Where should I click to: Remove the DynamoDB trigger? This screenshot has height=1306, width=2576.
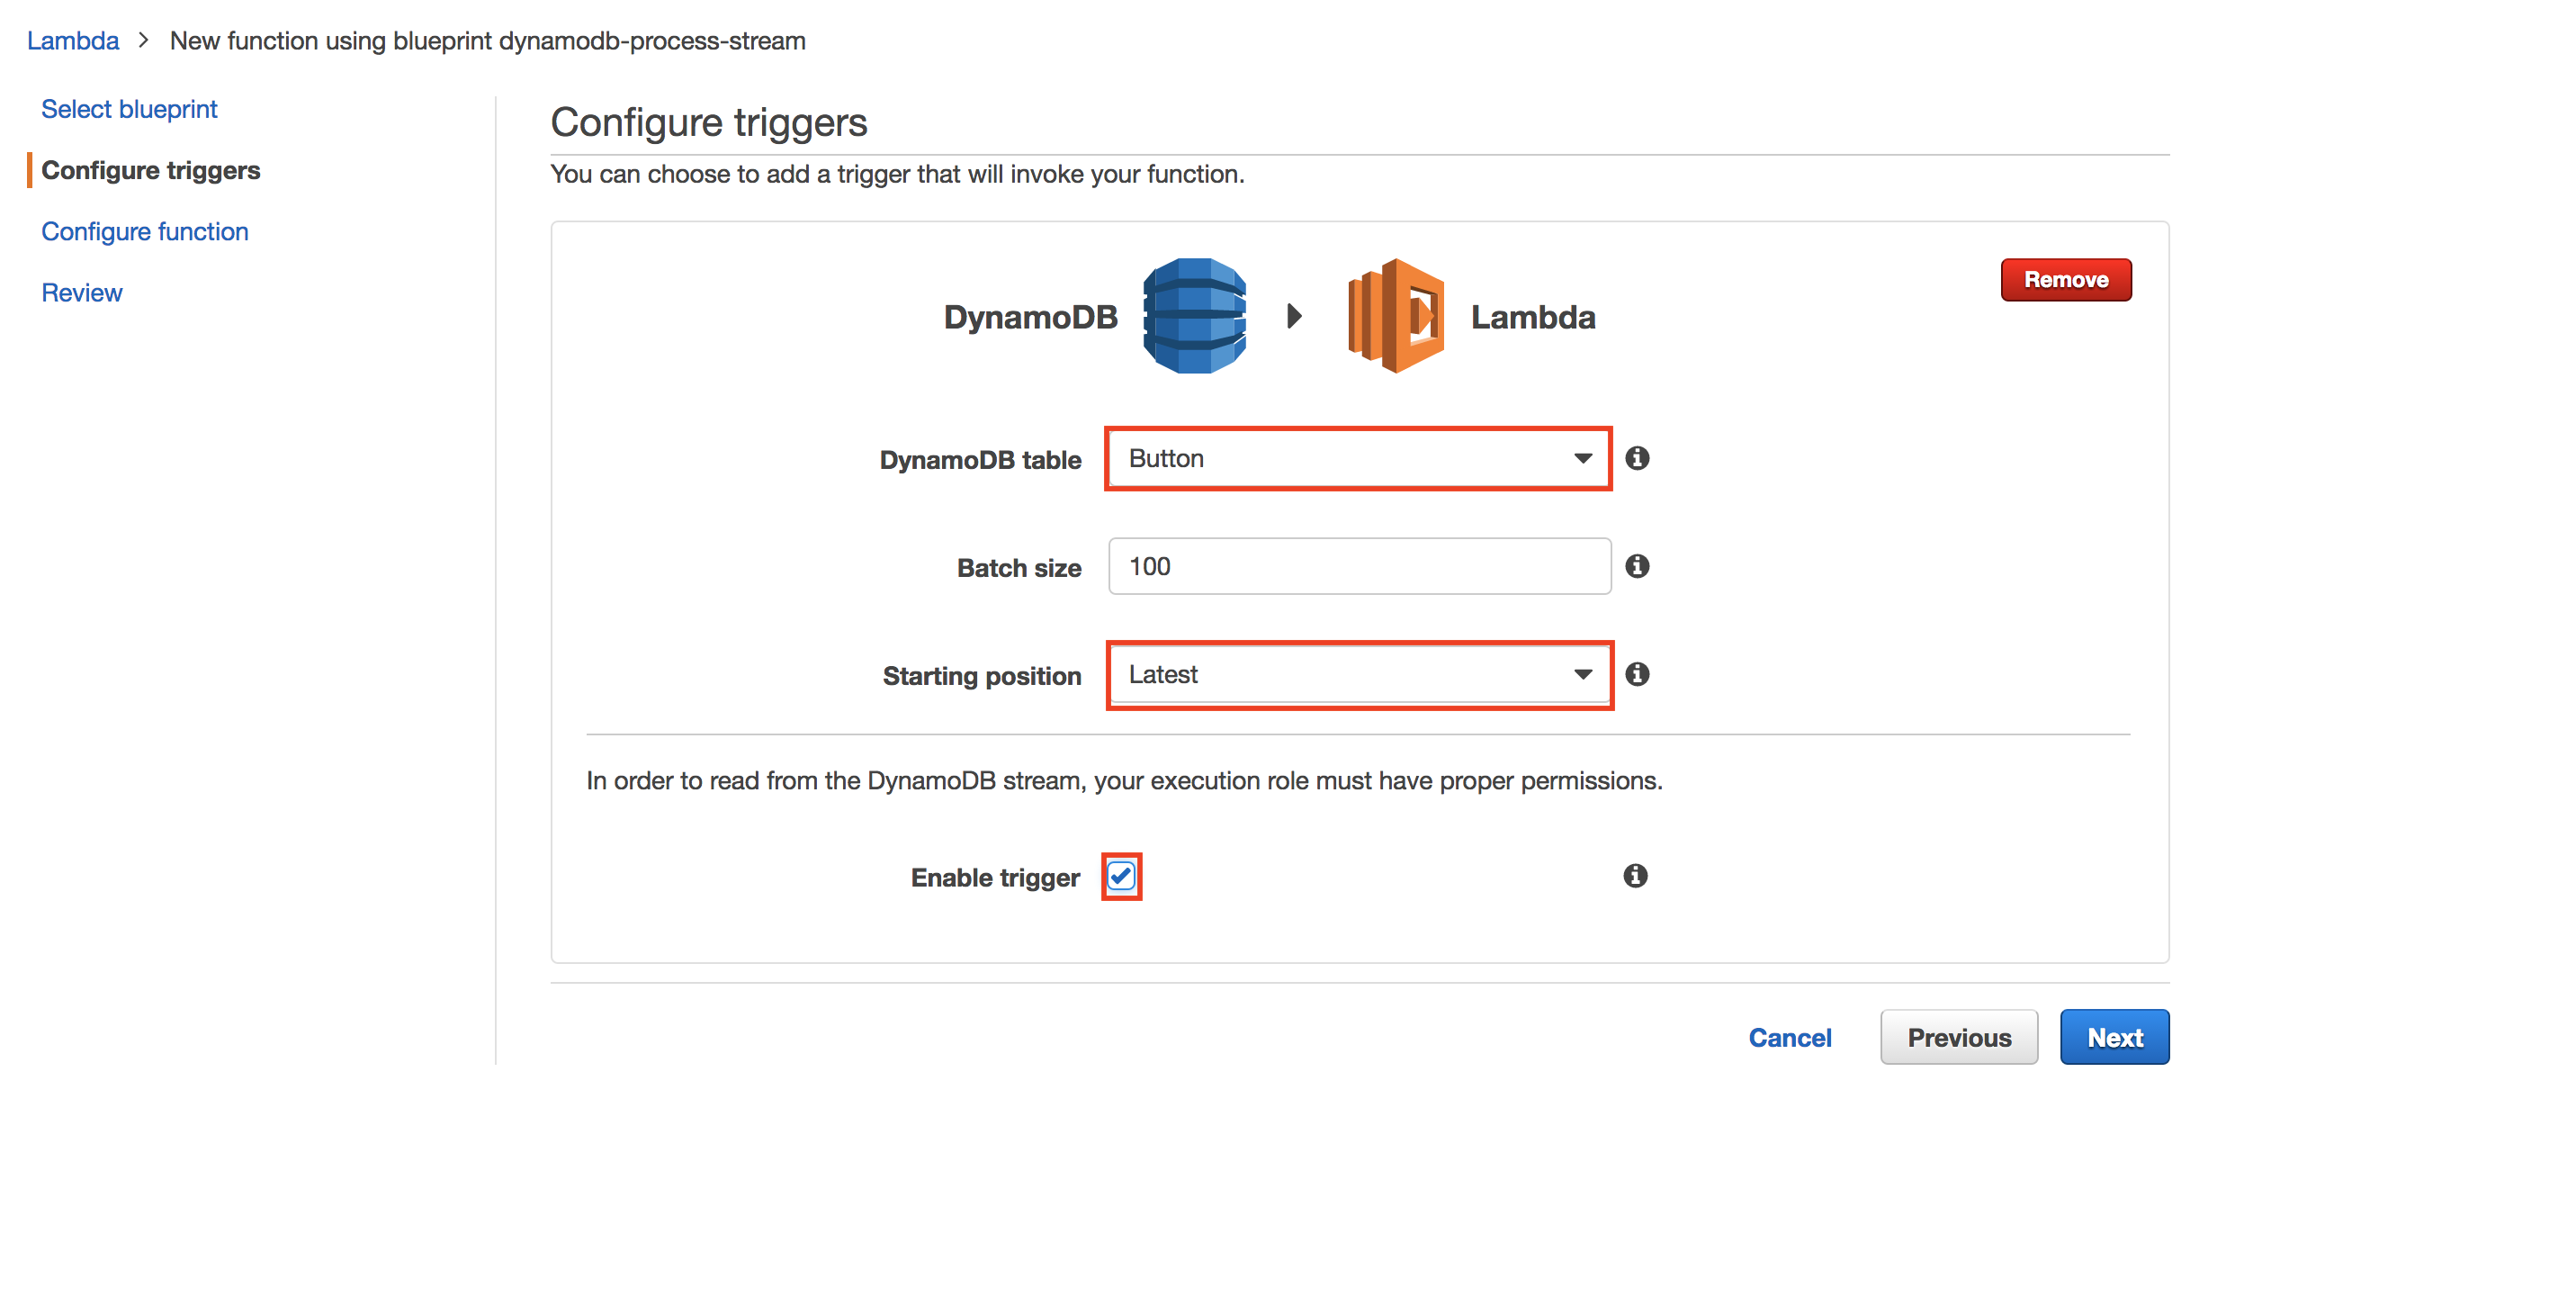tap(2066, 280)
